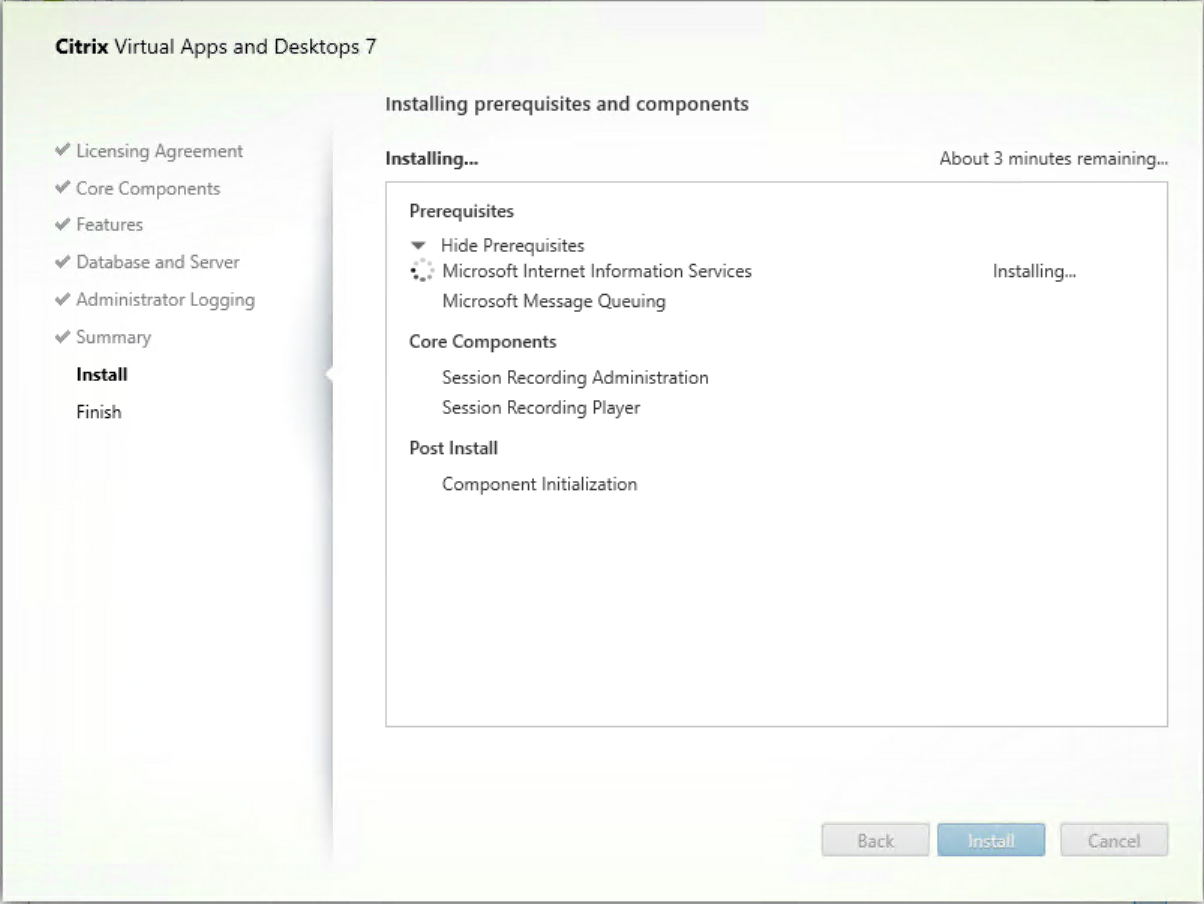Click the disabled Back button
The width and height of the screenshot is (1204, 904).
(875, 840)
